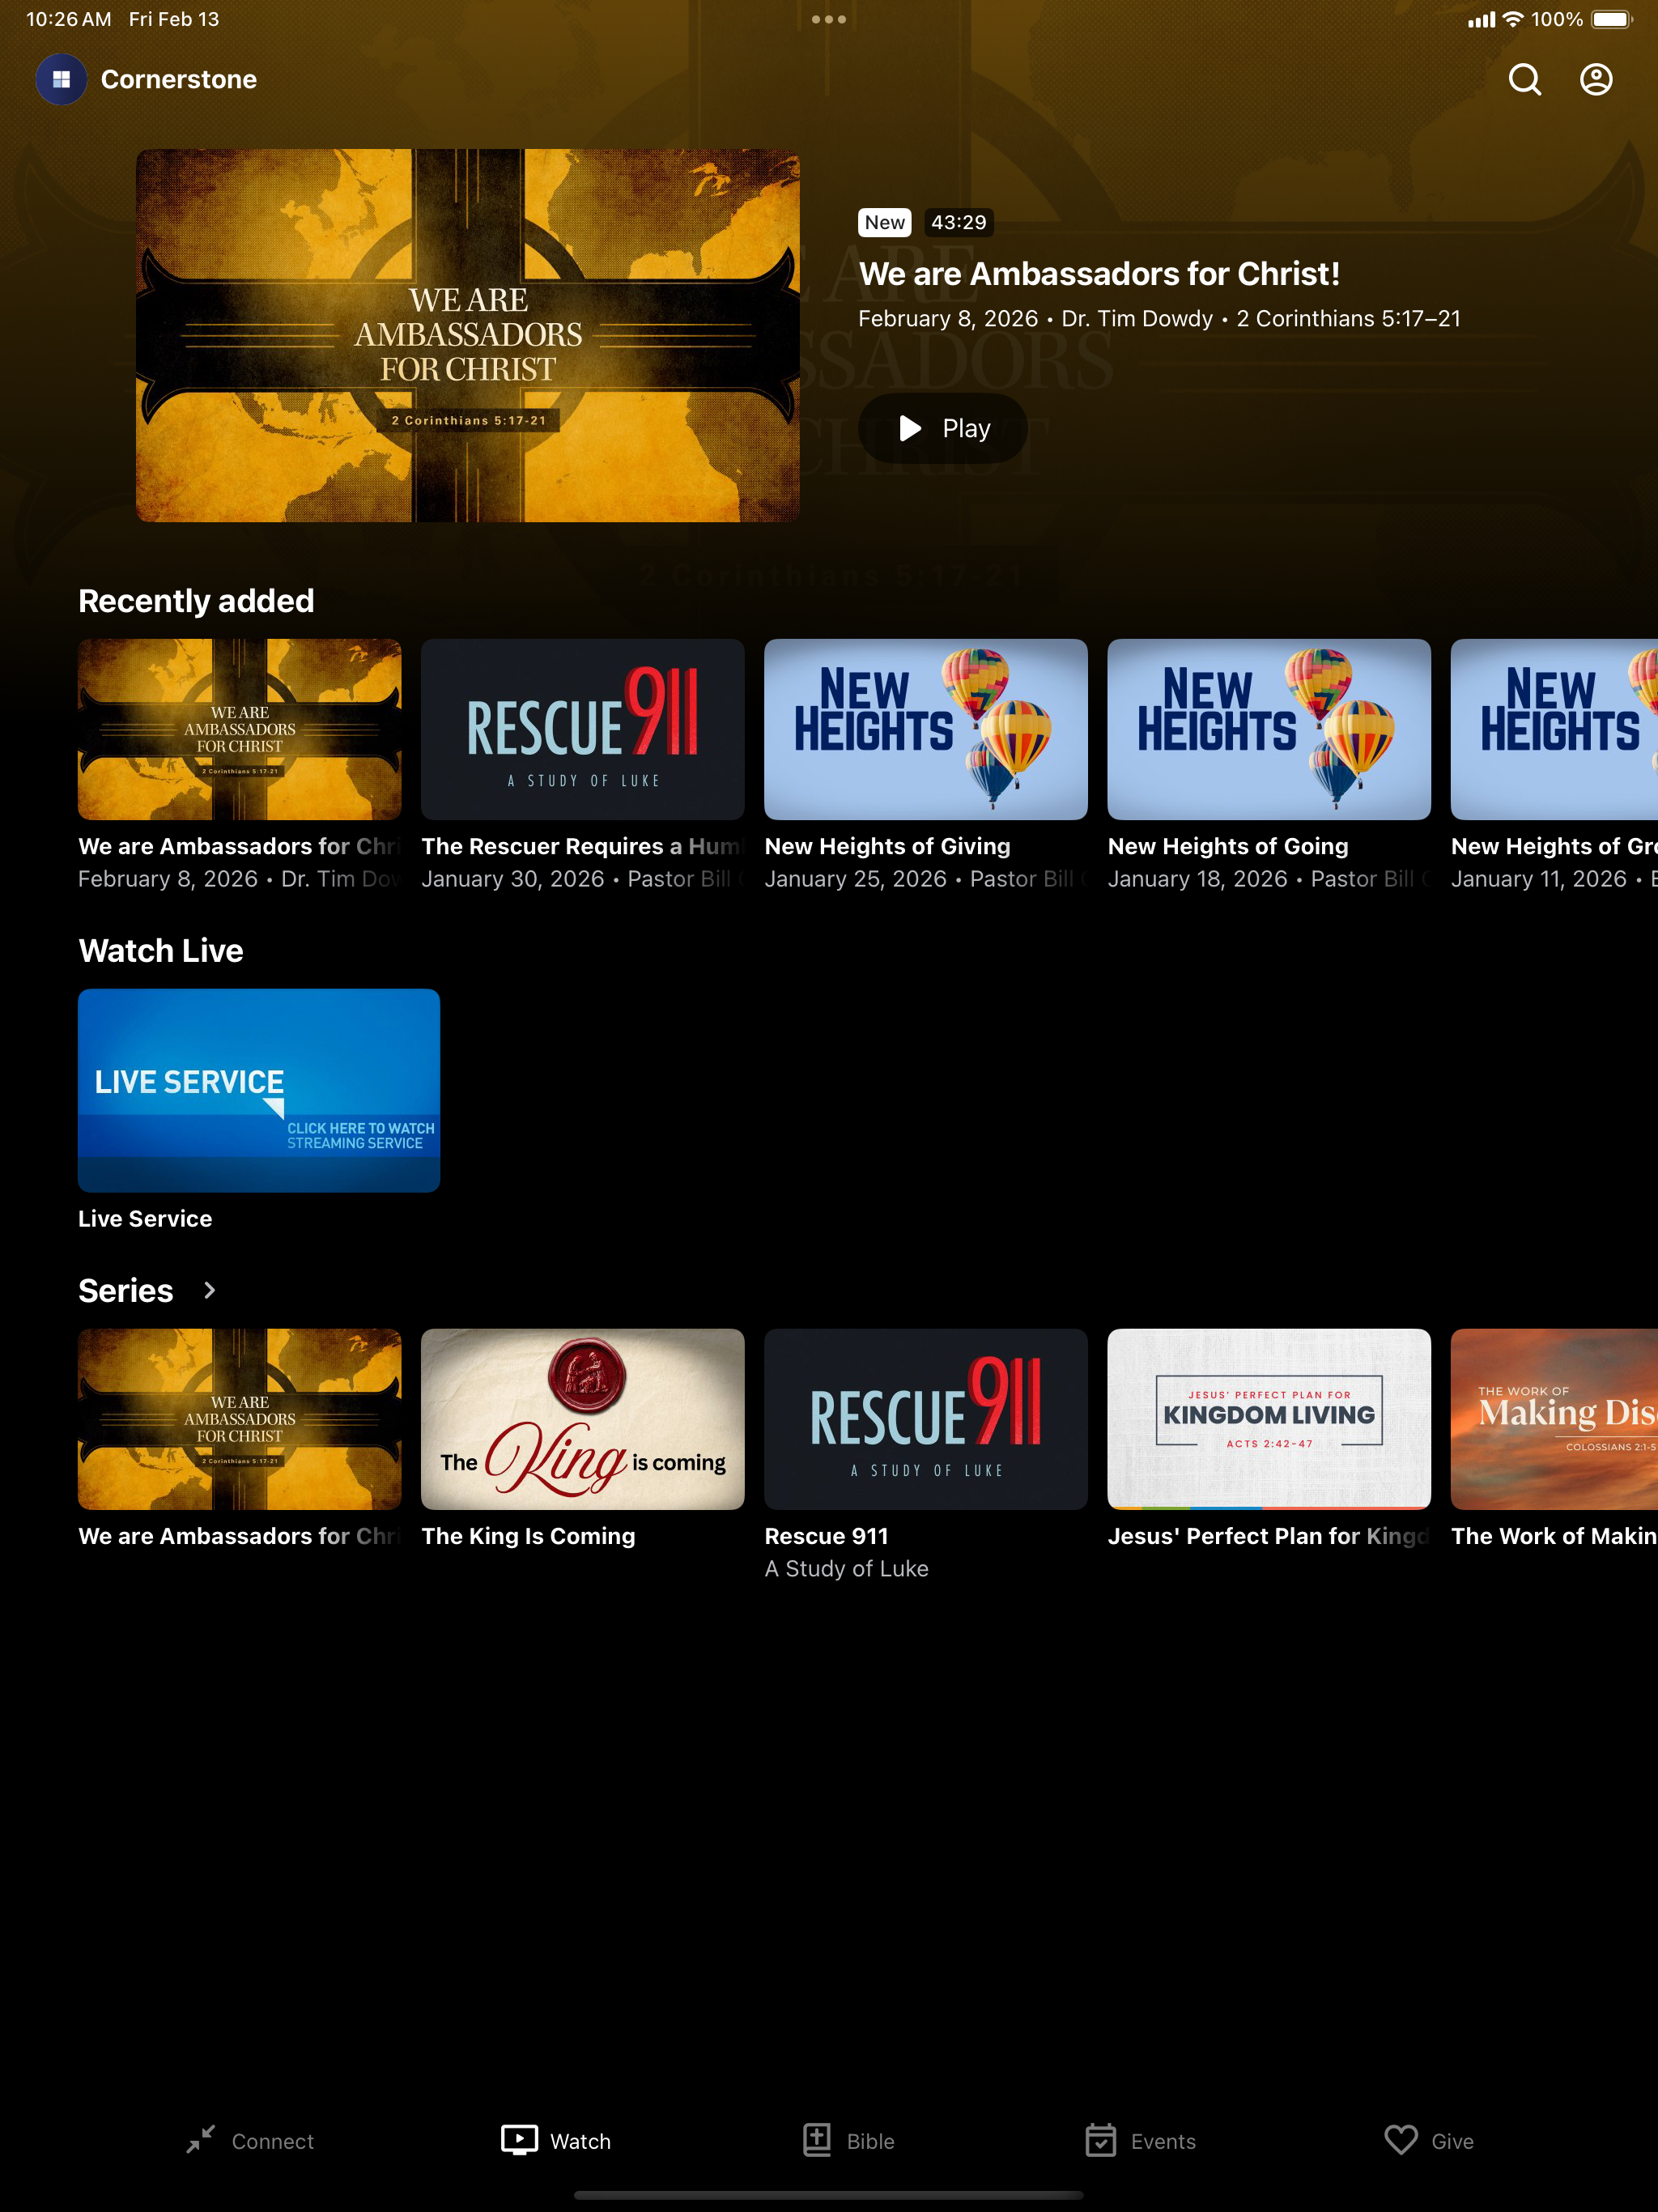The height and width of the screenshot is (2212, 1658).
Task: Select the Watch tab
Action: 556,2141
